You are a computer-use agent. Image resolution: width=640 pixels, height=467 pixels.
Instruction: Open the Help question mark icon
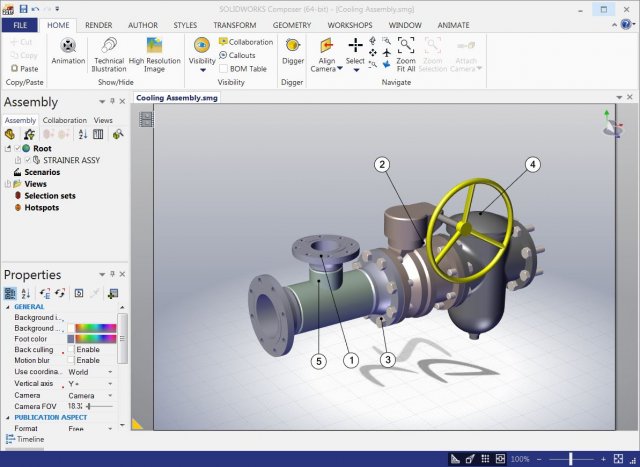[626, 24]
